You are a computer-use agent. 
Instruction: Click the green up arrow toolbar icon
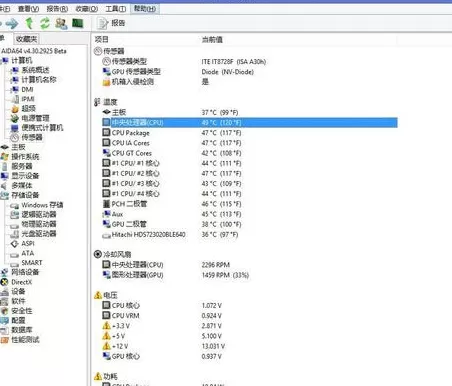29,23
